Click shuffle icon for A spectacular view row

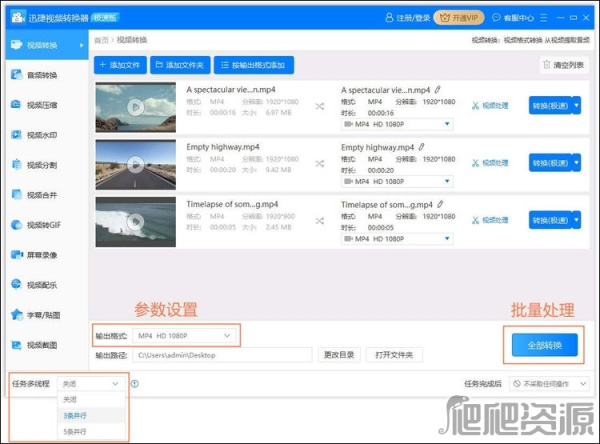pos(320,106)
